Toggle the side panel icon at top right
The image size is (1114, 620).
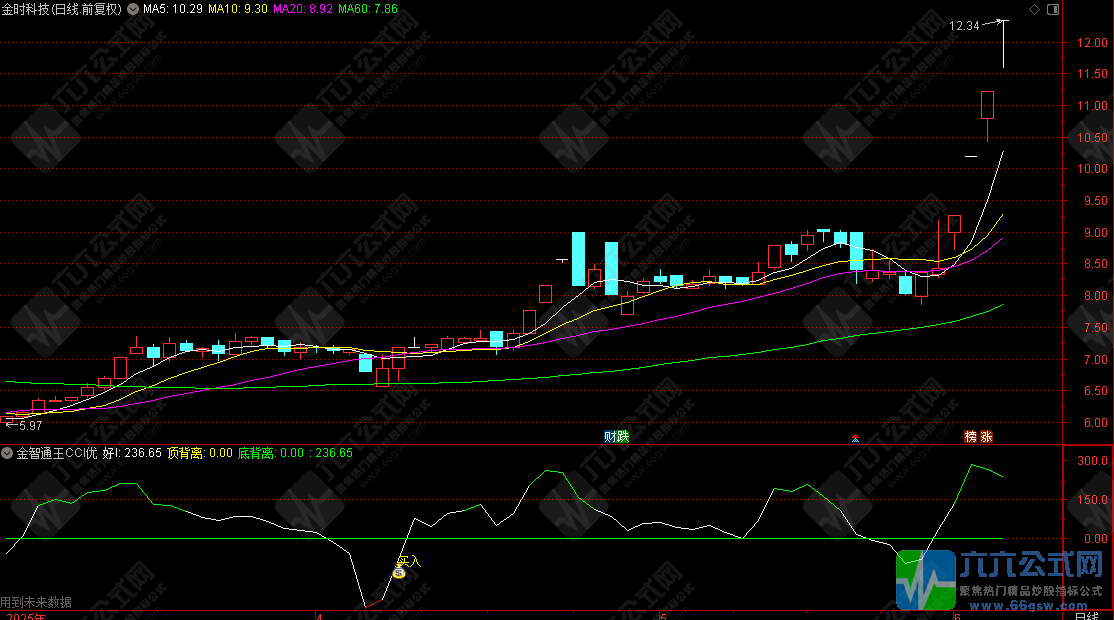pos(1051,9)
